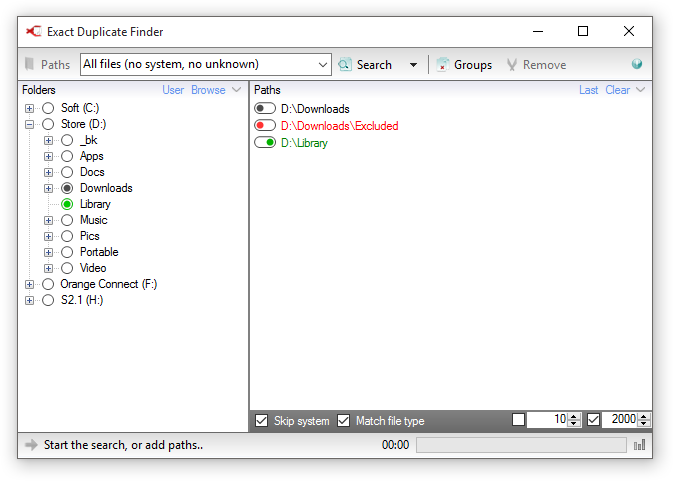Collapse the Store (D:) drive node
Viewport: 673px width, 481px height.
pos(29,124)
